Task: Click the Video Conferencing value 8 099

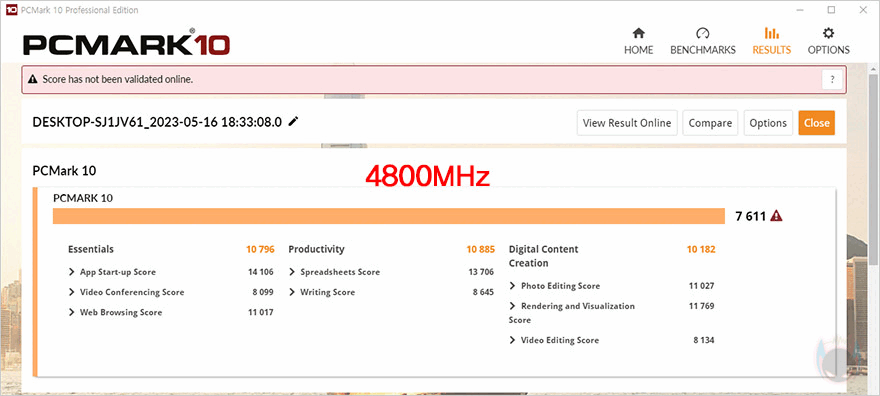Action: [x=263, y=292]
